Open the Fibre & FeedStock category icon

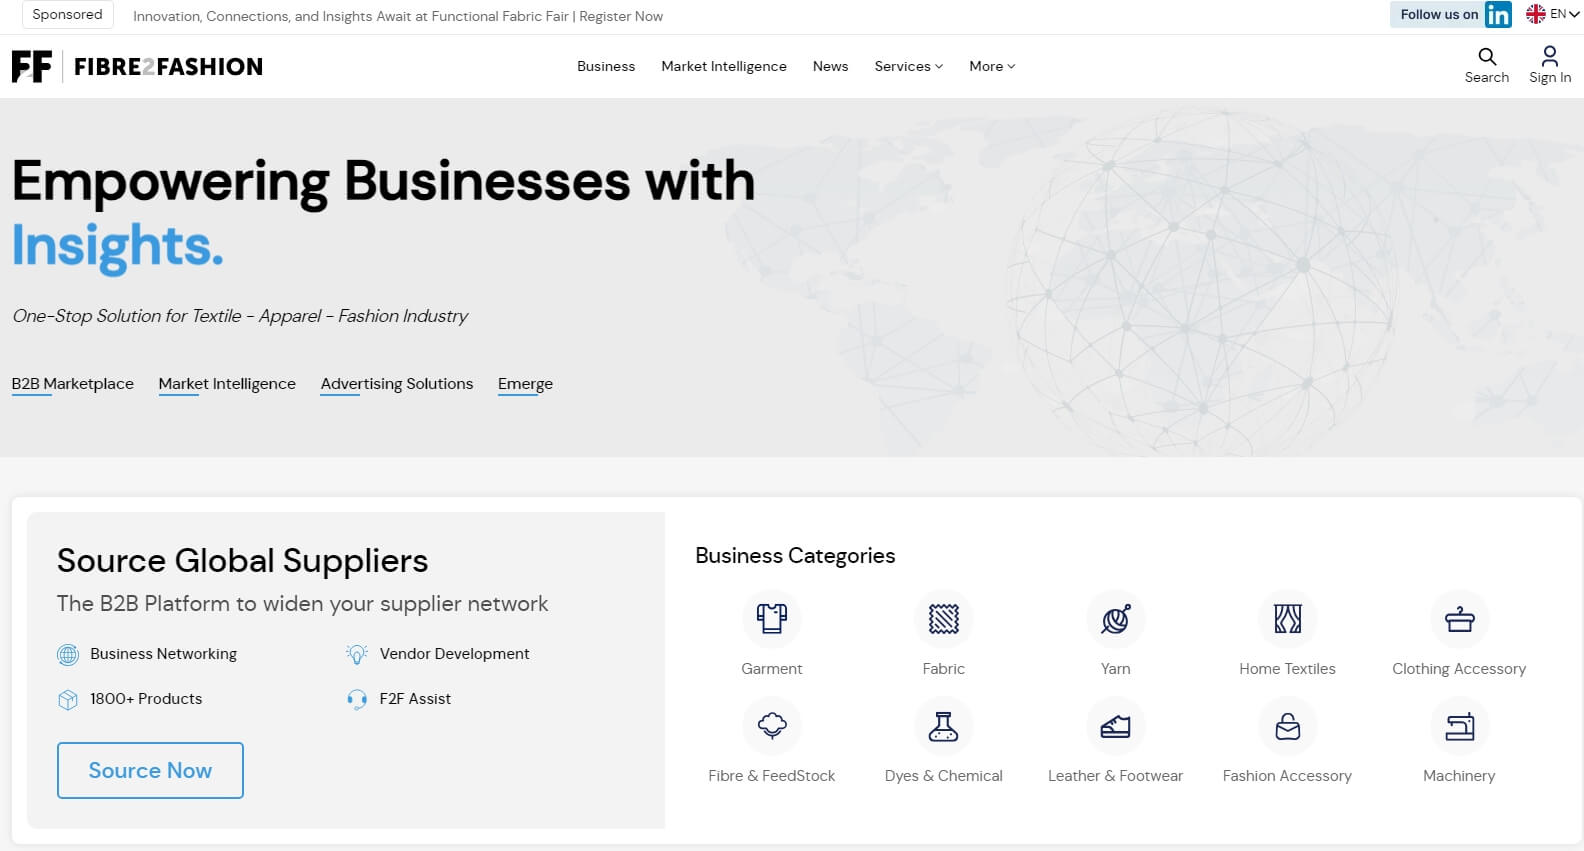point(771,726)
